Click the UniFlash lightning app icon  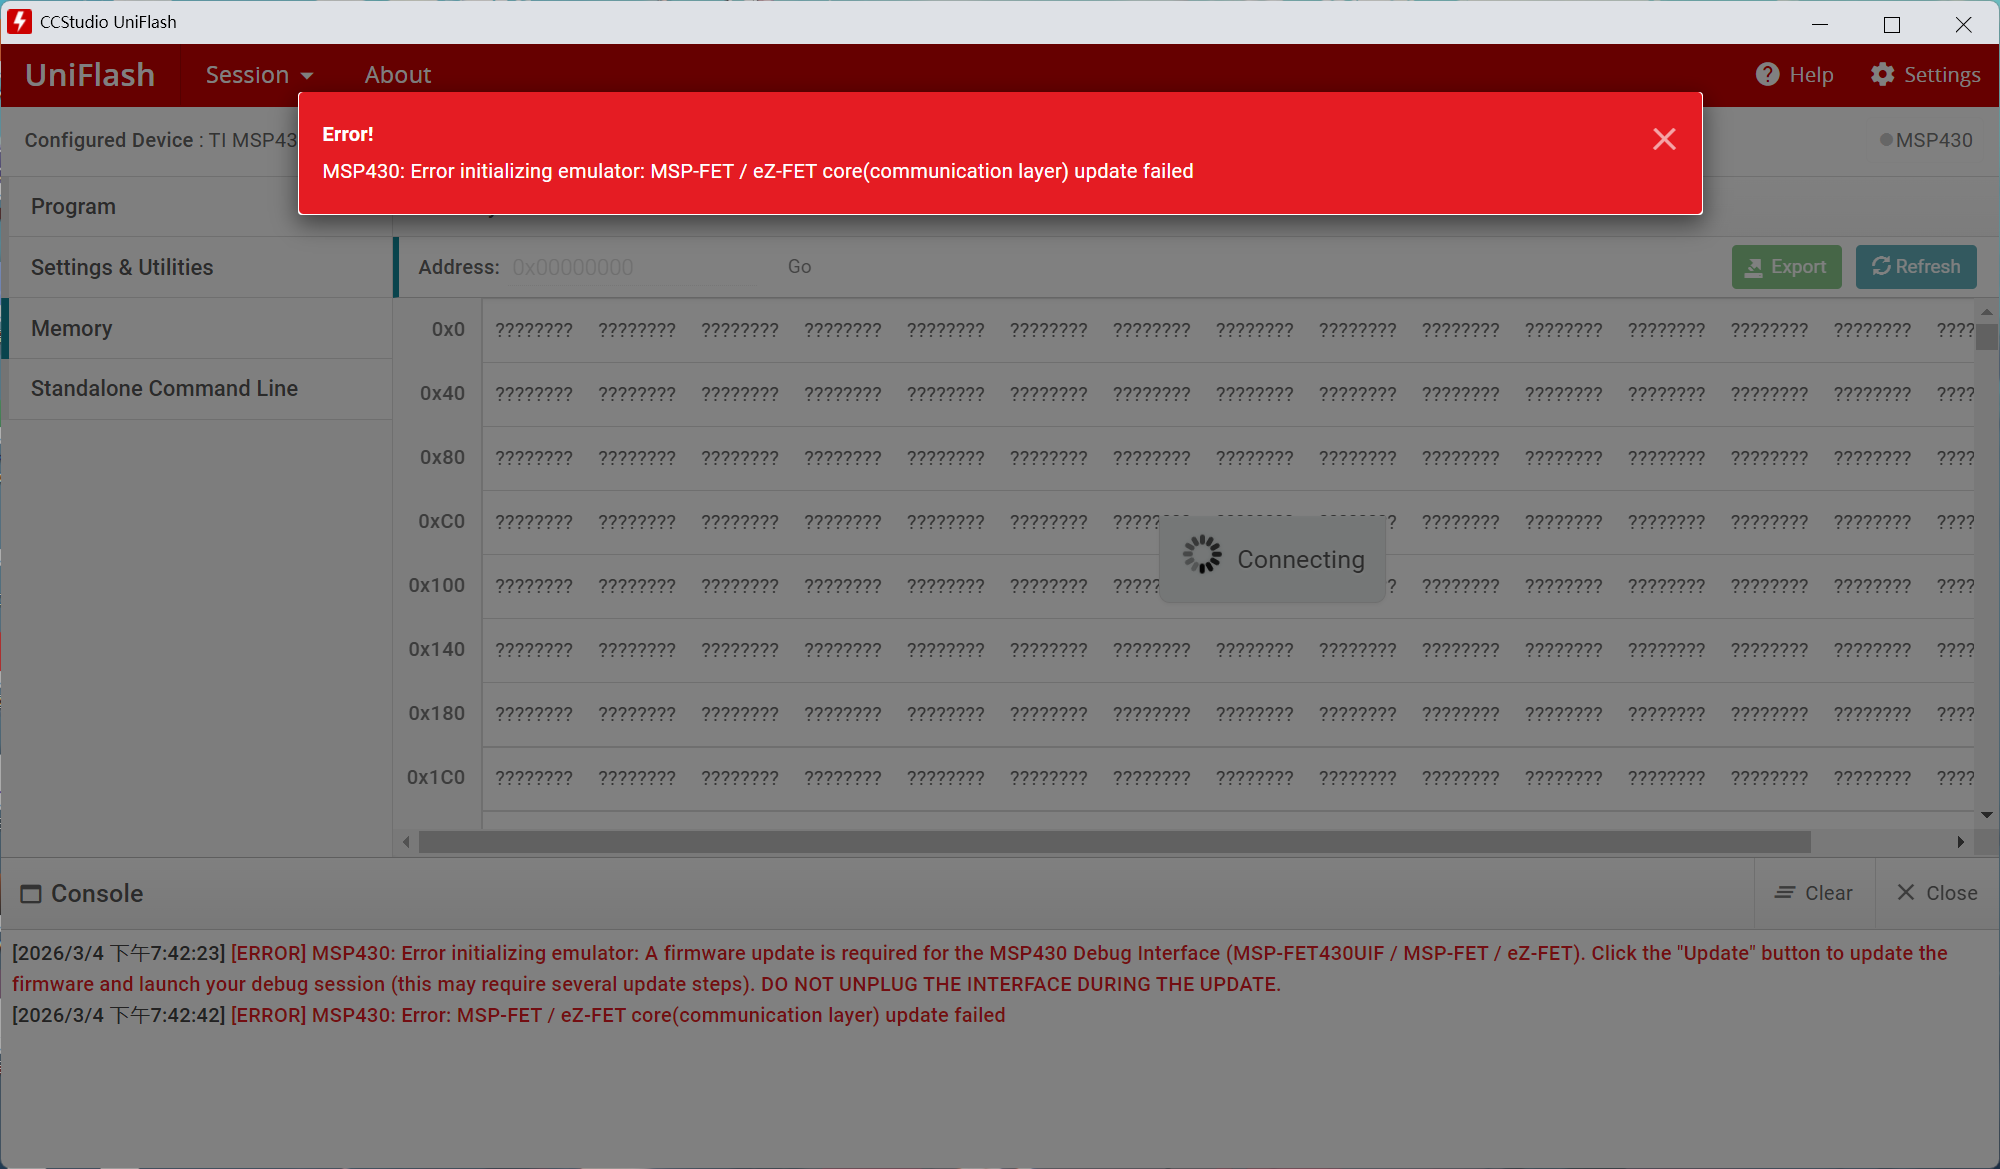(x=19, y=21)
